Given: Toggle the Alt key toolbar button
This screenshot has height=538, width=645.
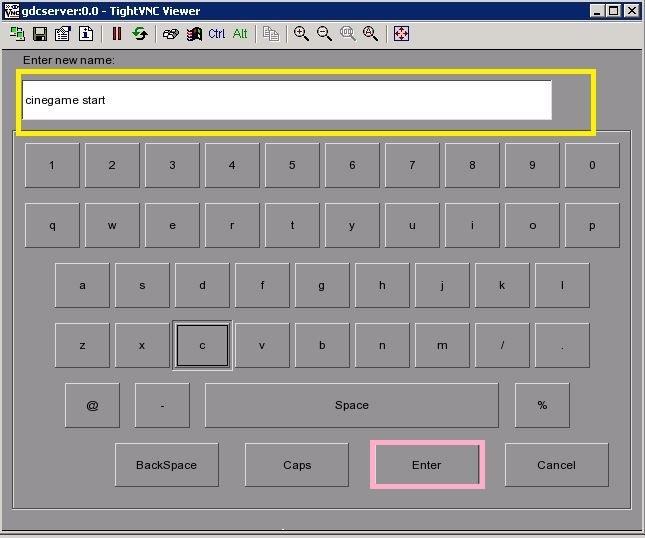Looking at the screenshot, I should (240, 34).
